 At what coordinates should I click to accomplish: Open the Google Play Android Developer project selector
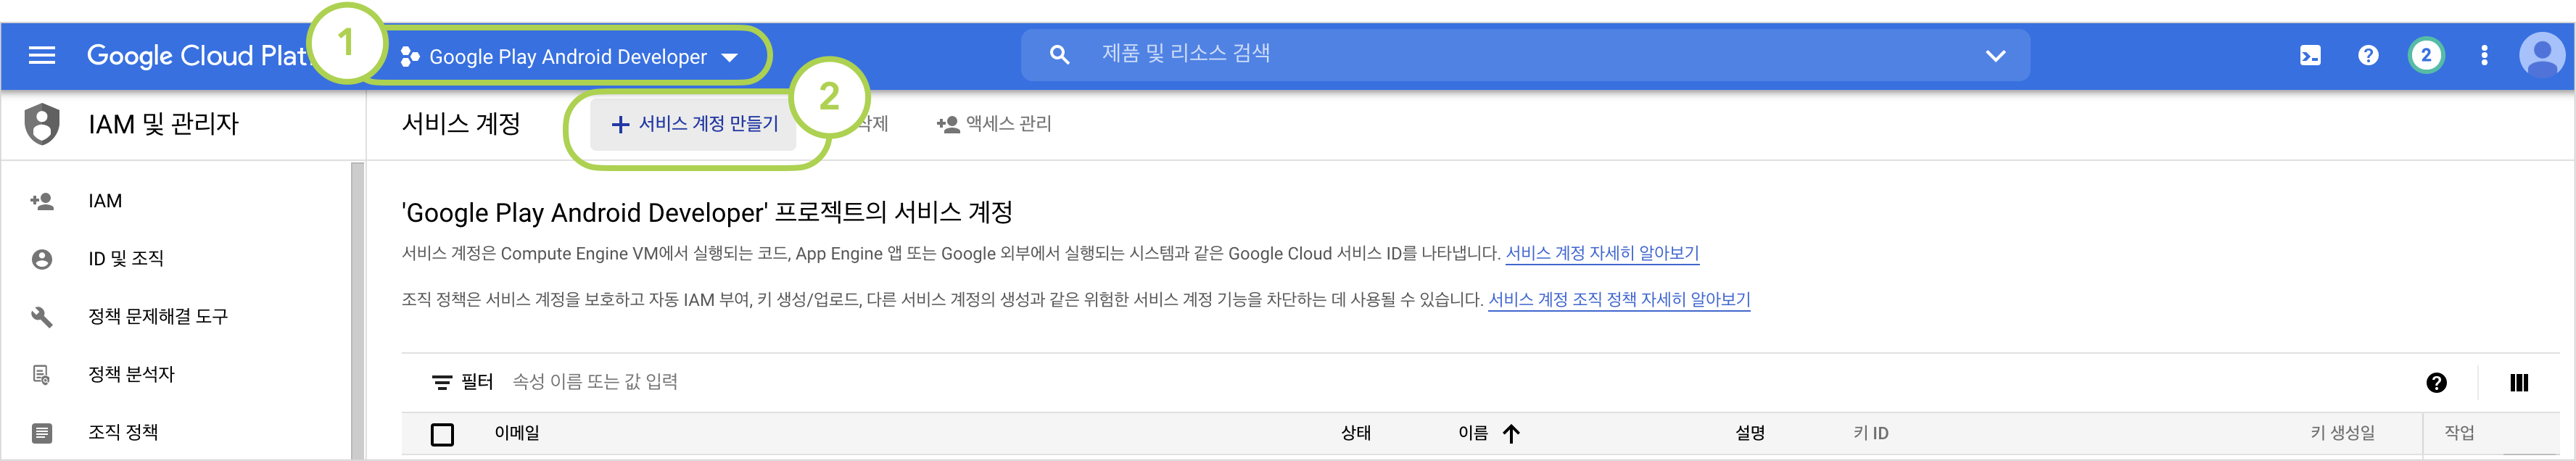(x=568, y=57)
